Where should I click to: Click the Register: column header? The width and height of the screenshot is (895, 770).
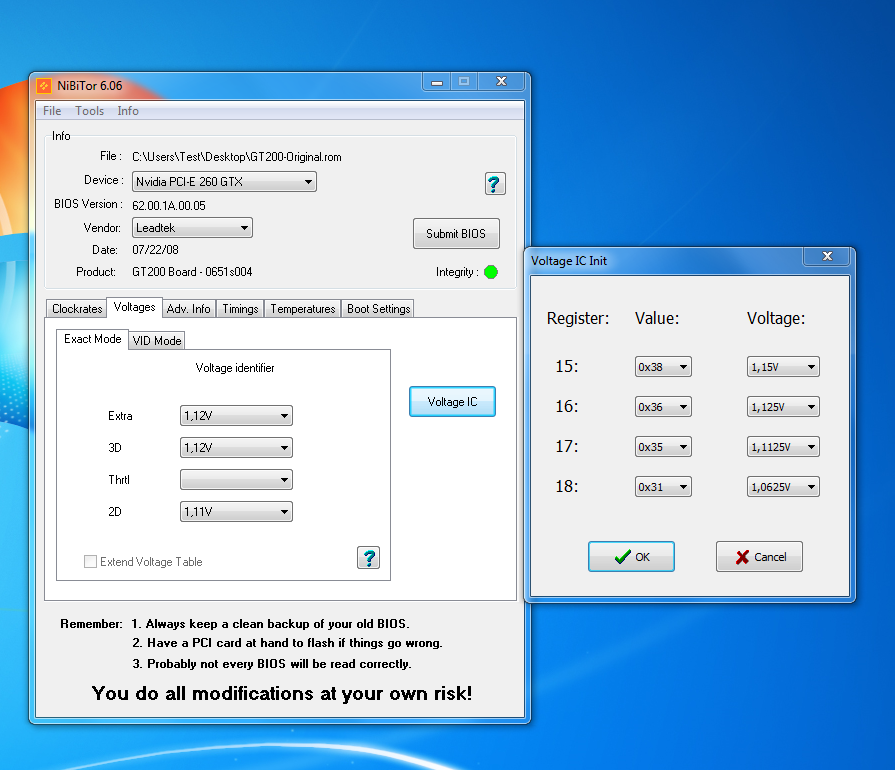578,319
